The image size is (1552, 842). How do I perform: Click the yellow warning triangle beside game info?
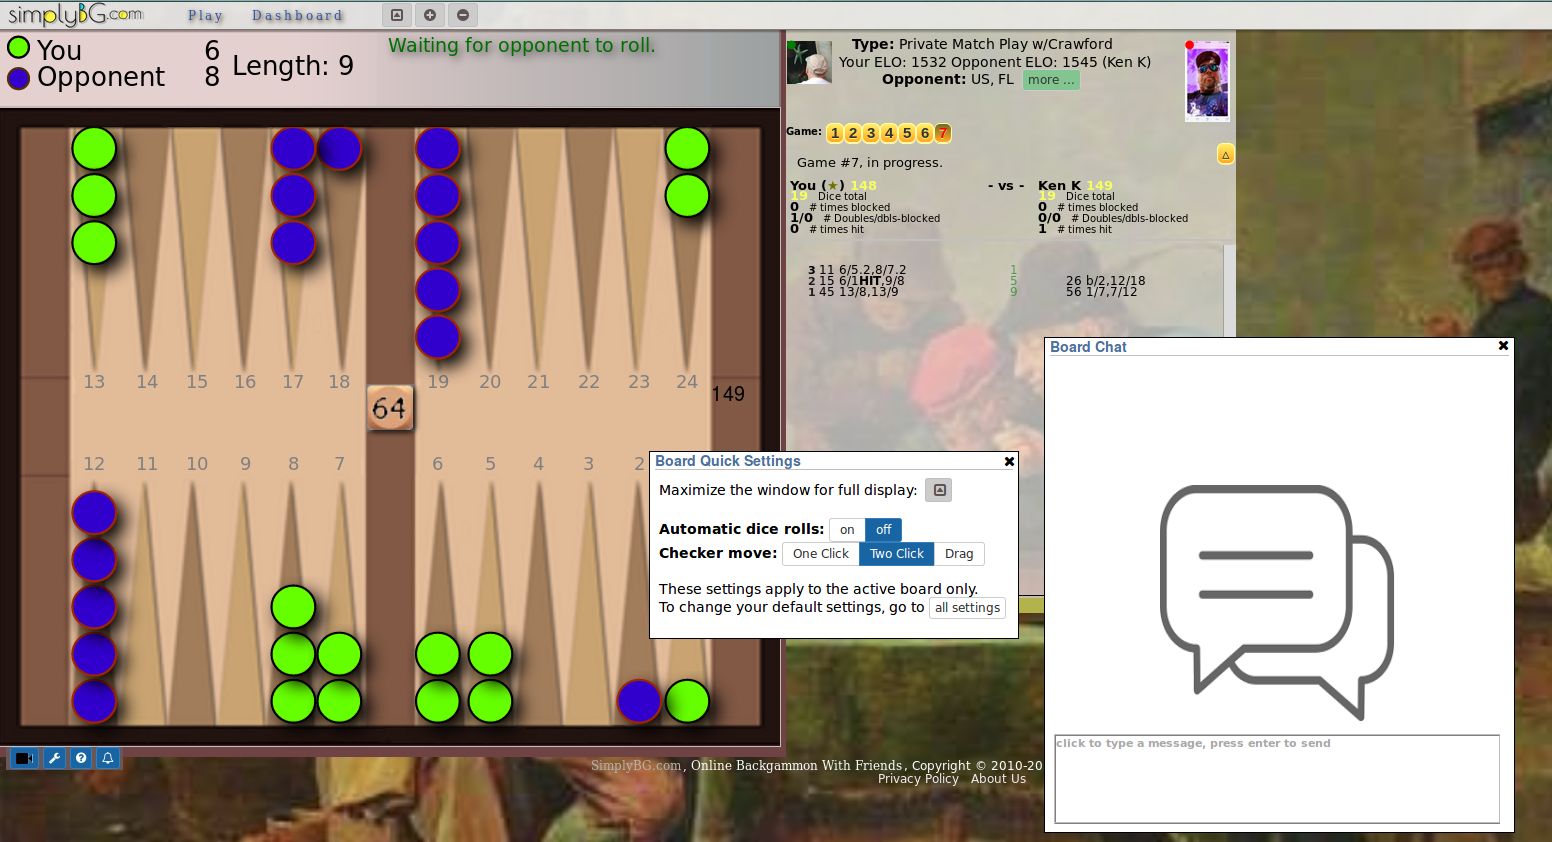[x=1226, y=154]
